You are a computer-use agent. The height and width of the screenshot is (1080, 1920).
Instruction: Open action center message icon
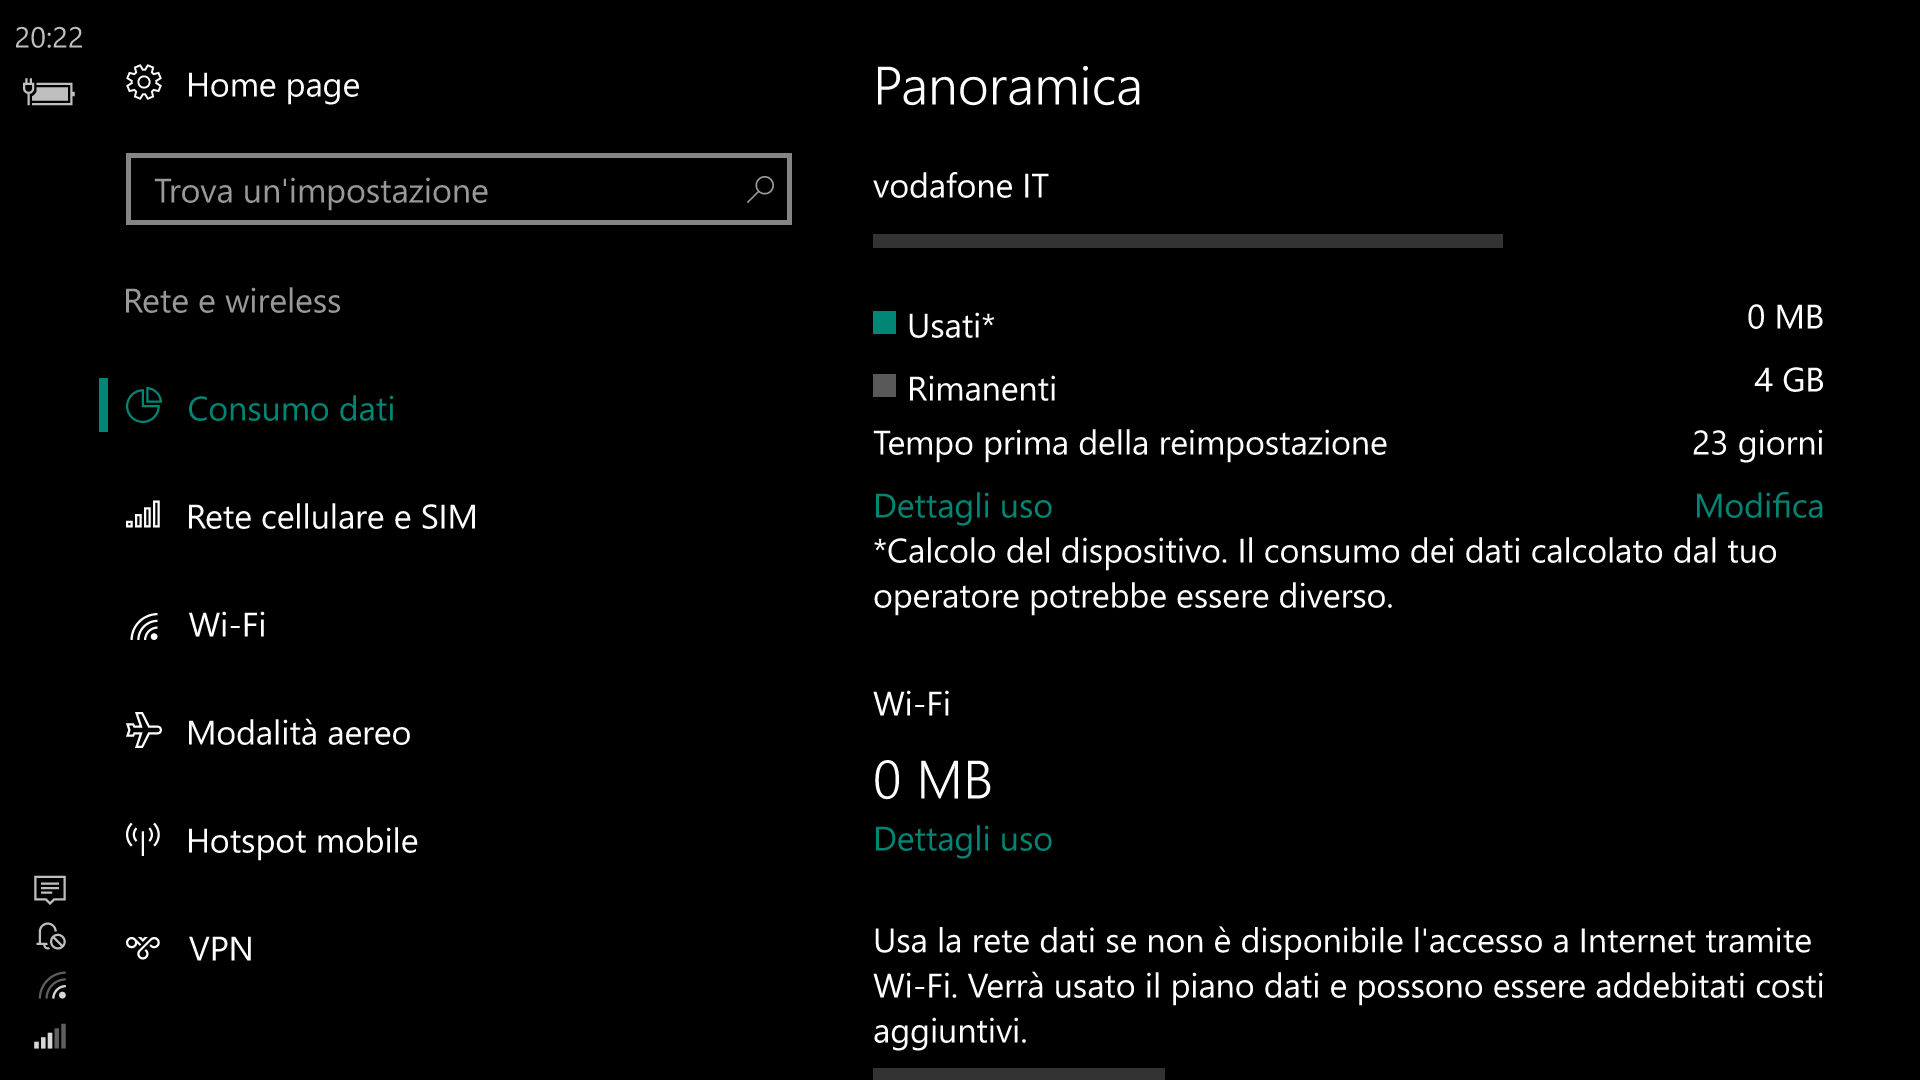pos(50,889)
